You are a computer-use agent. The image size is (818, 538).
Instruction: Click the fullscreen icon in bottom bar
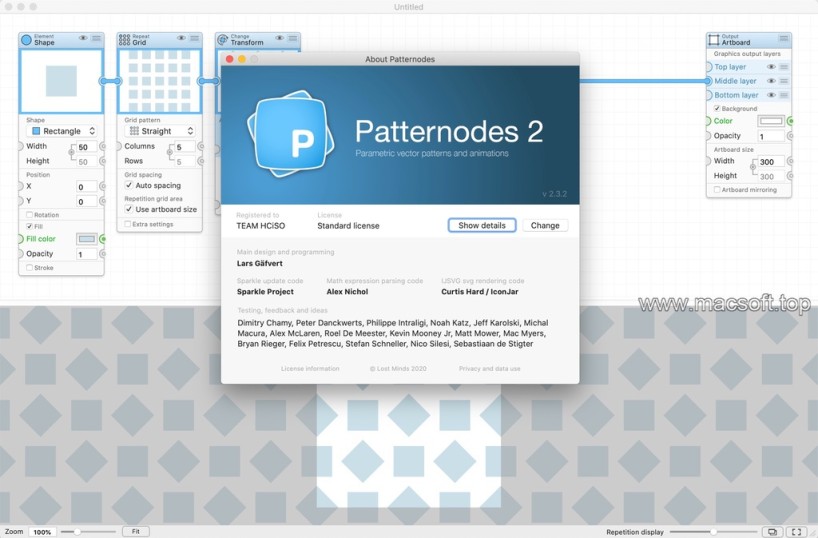tap(796, 532)
